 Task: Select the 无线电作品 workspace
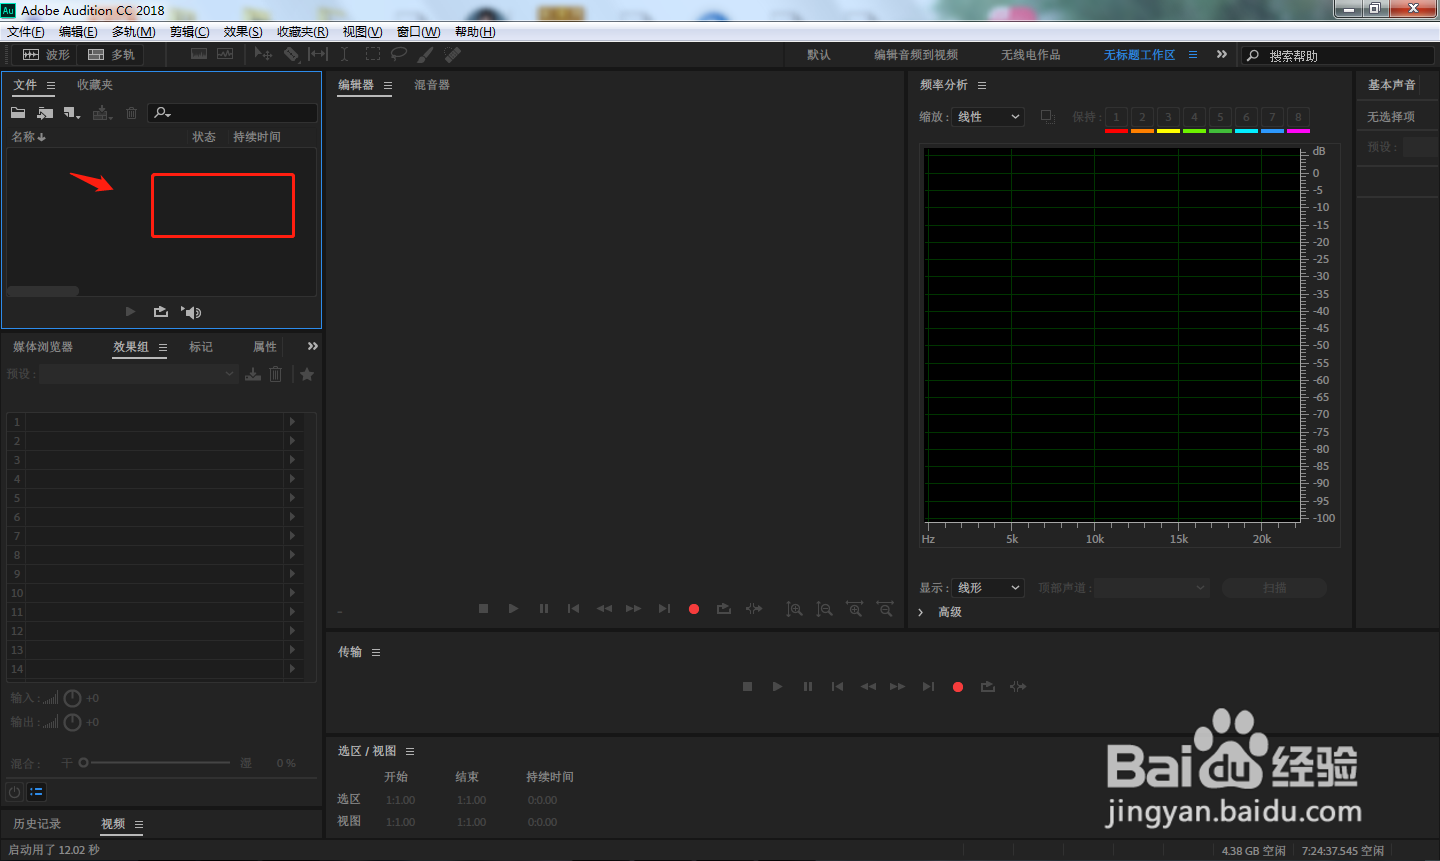point(1031,55)
